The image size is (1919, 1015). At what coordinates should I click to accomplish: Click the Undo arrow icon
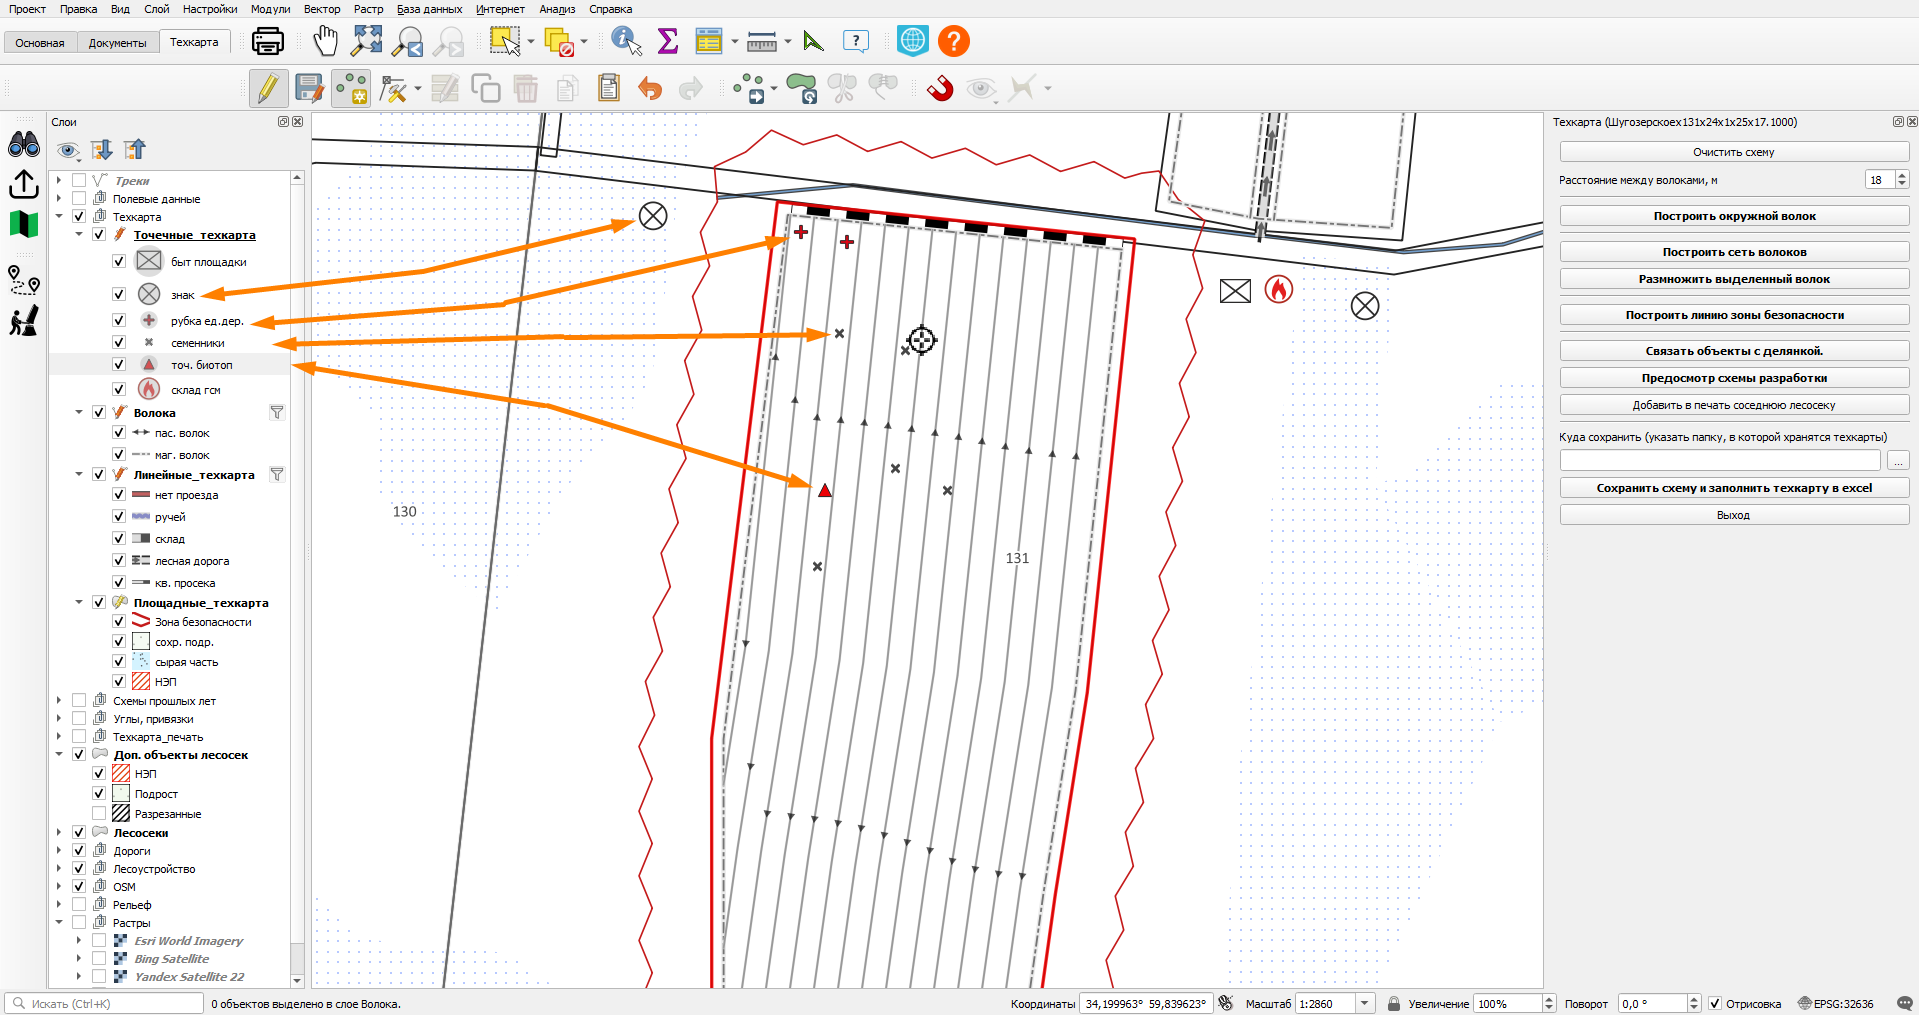pos(650,89)
